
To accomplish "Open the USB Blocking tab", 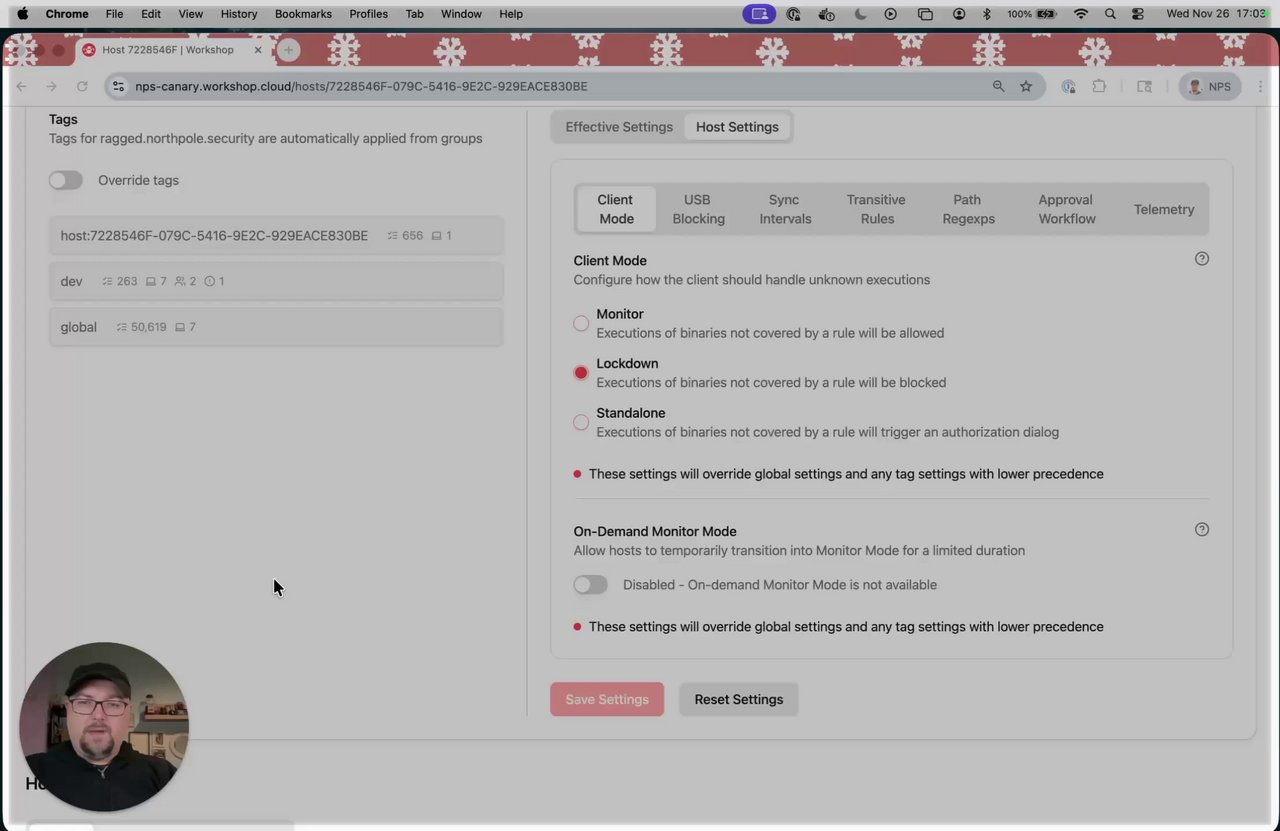I will point(698,209).
